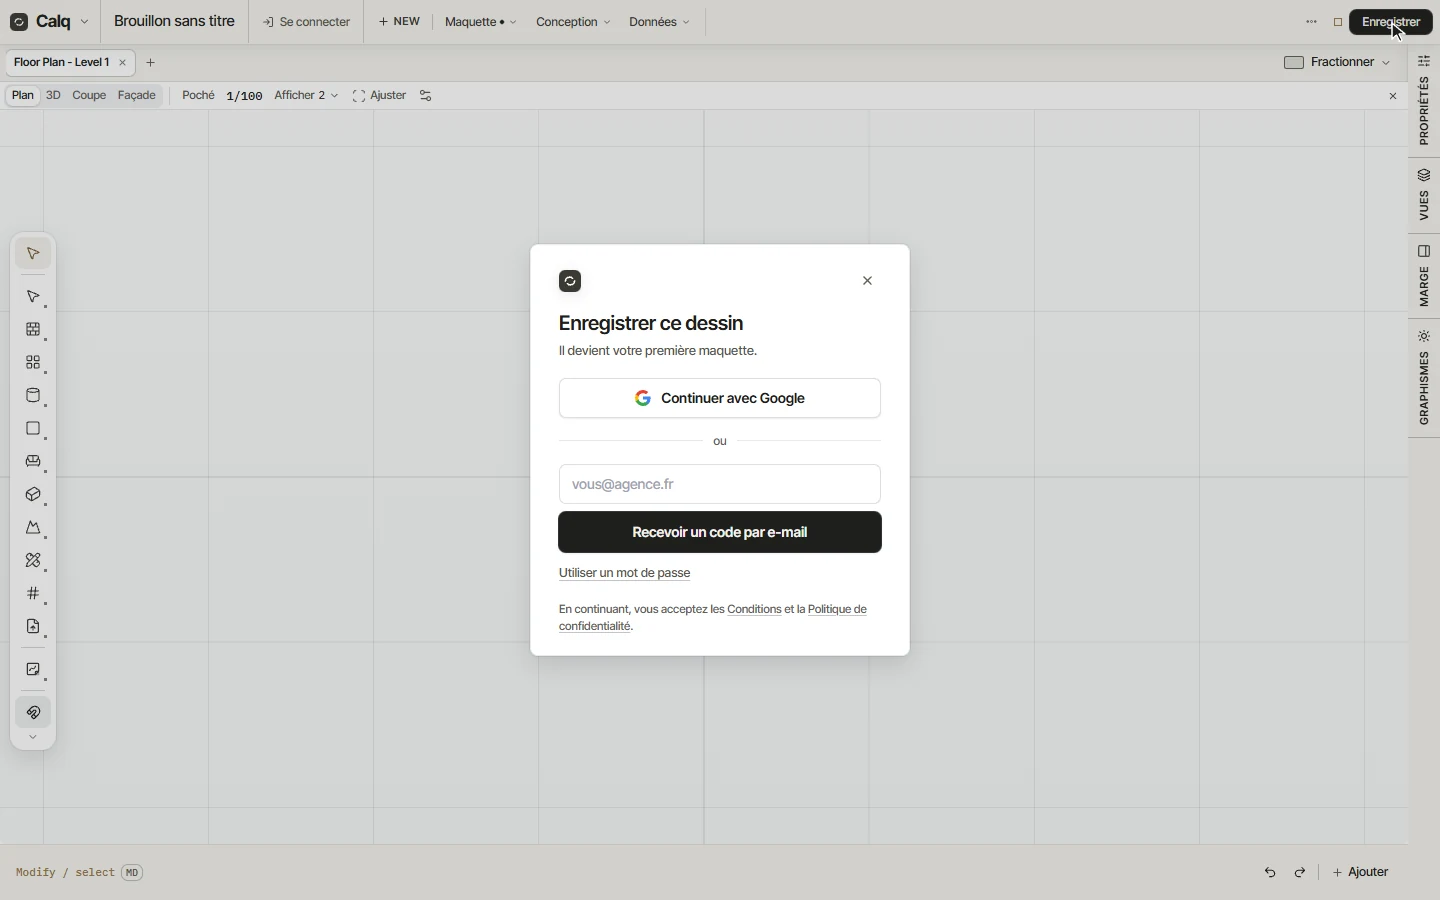This screenshot has height=900, width=1440.
Task: Close the Floor Plan - Level 1 tab
Action: click(x=123, y=63)
